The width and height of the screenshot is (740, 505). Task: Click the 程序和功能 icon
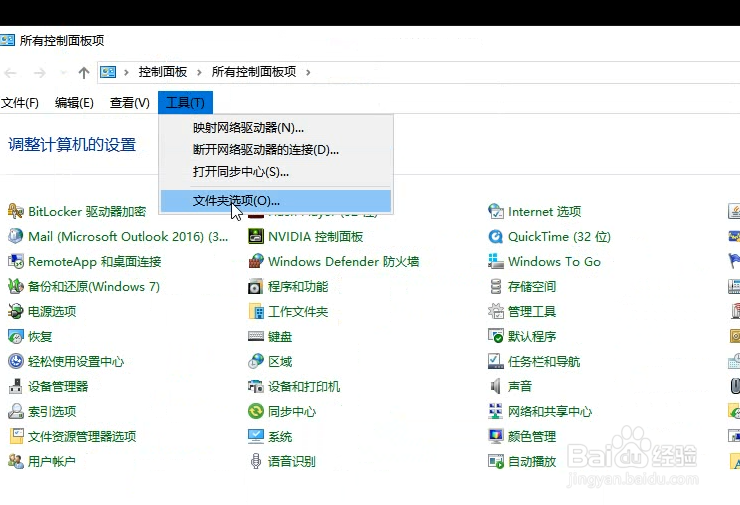coord(256,286)
